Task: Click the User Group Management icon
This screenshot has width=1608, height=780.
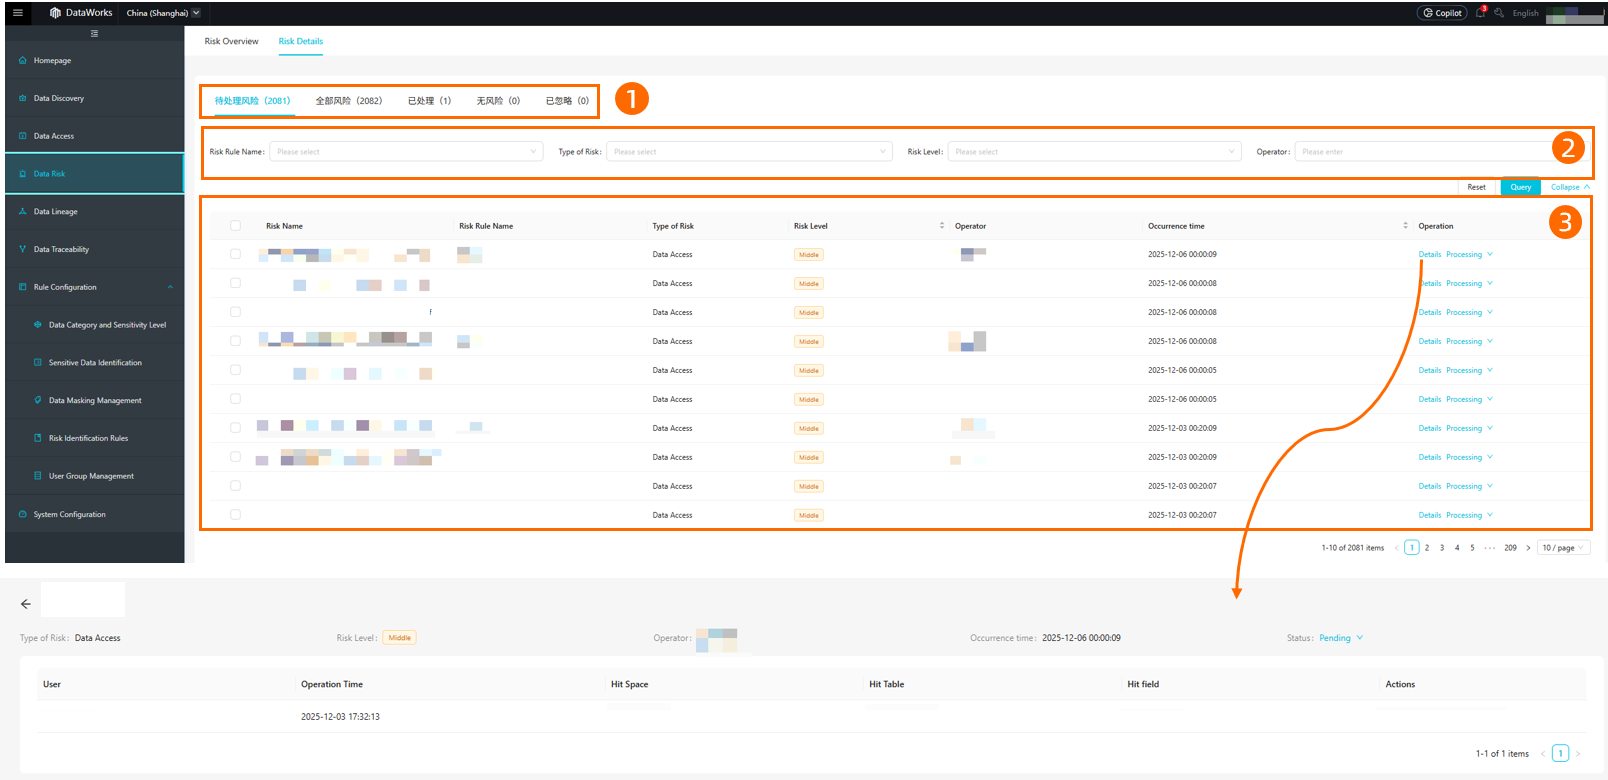Action: [38, 476]
